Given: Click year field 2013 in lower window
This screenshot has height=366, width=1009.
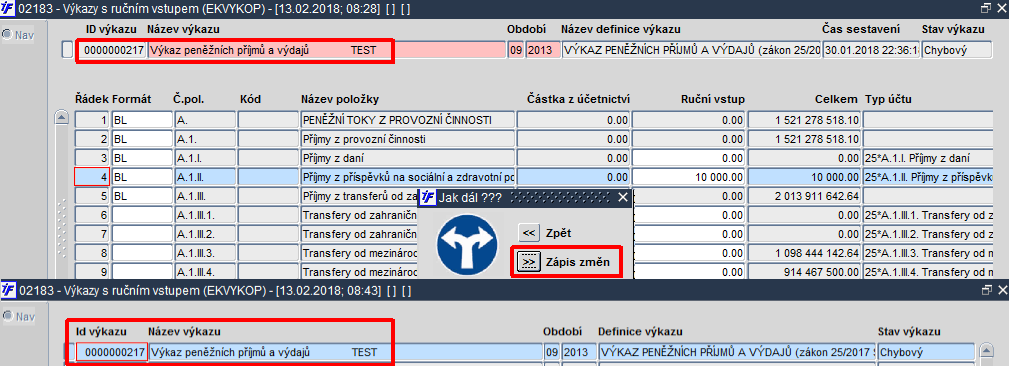Looking at the screenshot, I should (x=579, y=352).
